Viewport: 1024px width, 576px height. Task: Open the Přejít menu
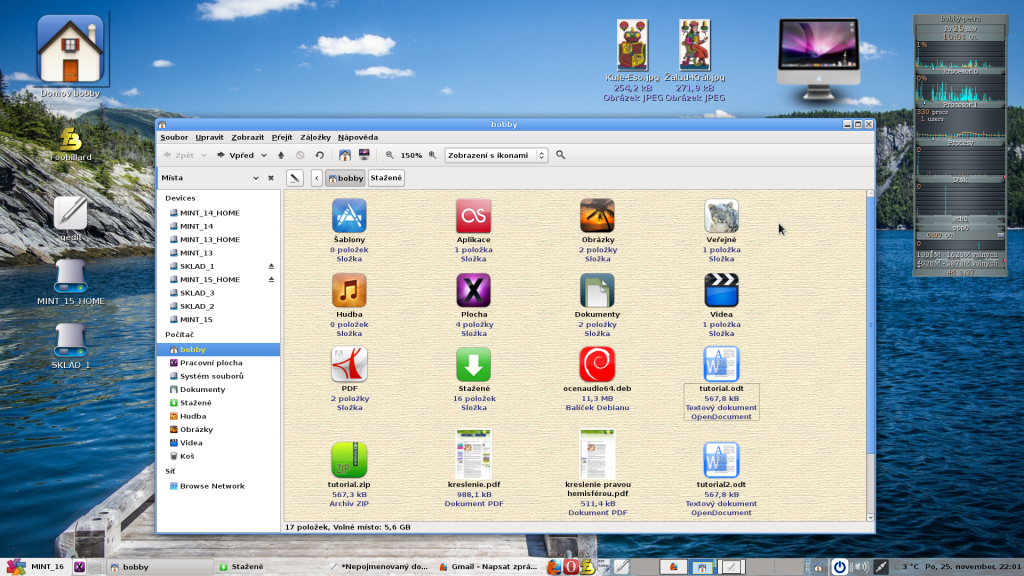(282, 137)
